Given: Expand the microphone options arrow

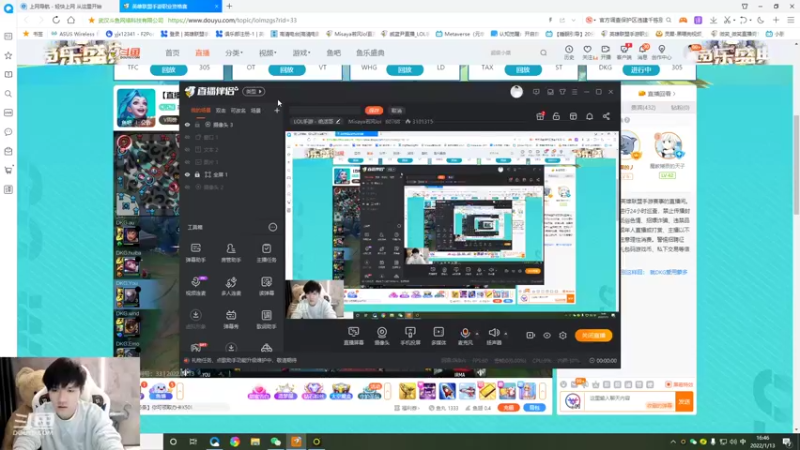Looking at the screenshot, I should coord(477,334).
